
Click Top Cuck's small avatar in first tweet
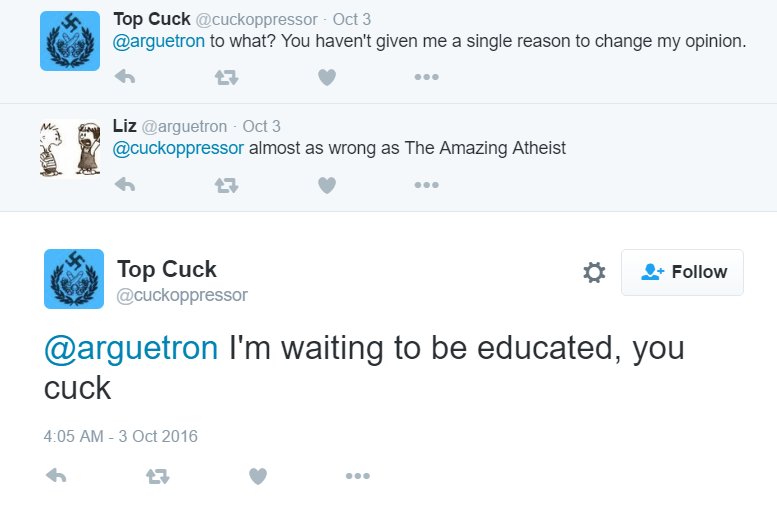coord(70,41)
